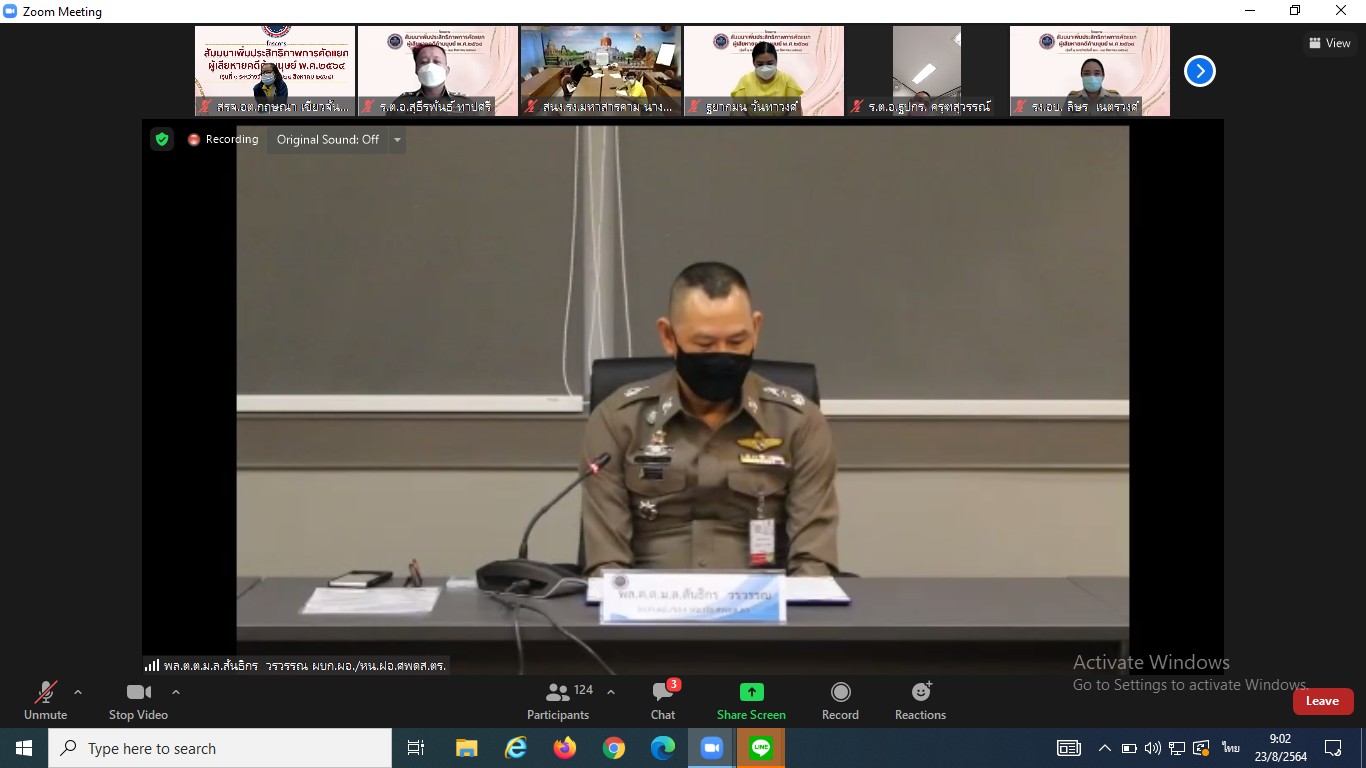The image size is (1366, 768).
Task: Show next page of participant thumbnails
Action: (1199, 71)
